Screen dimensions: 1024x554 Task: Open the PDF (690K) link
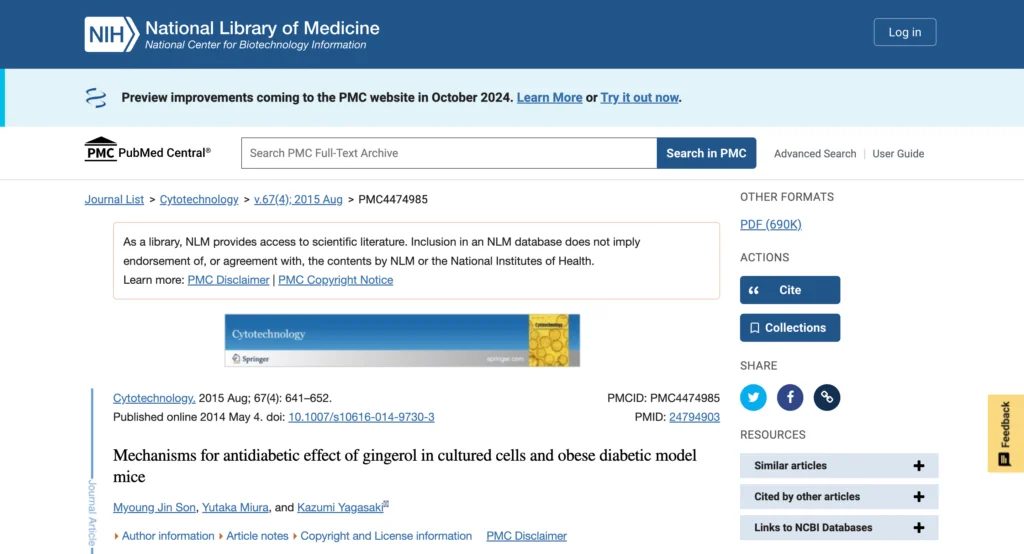(770, 225)
